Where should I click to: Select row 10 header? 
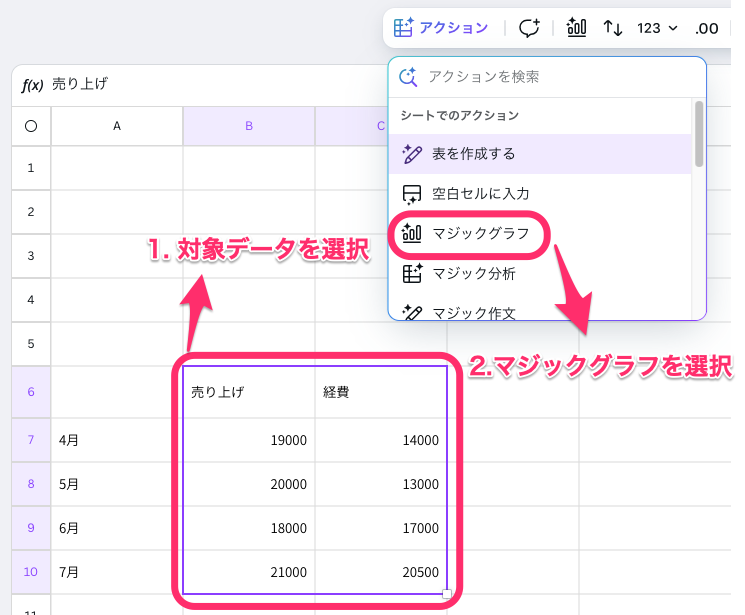pos(31,572)
